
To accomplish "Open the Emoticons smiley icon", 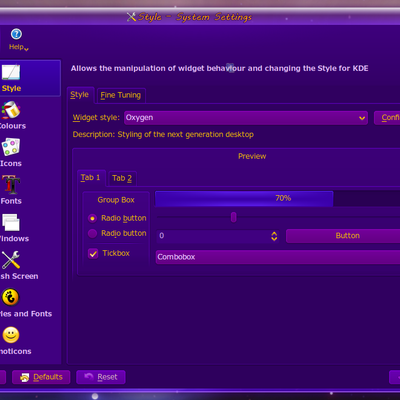I will coord(11,335).
